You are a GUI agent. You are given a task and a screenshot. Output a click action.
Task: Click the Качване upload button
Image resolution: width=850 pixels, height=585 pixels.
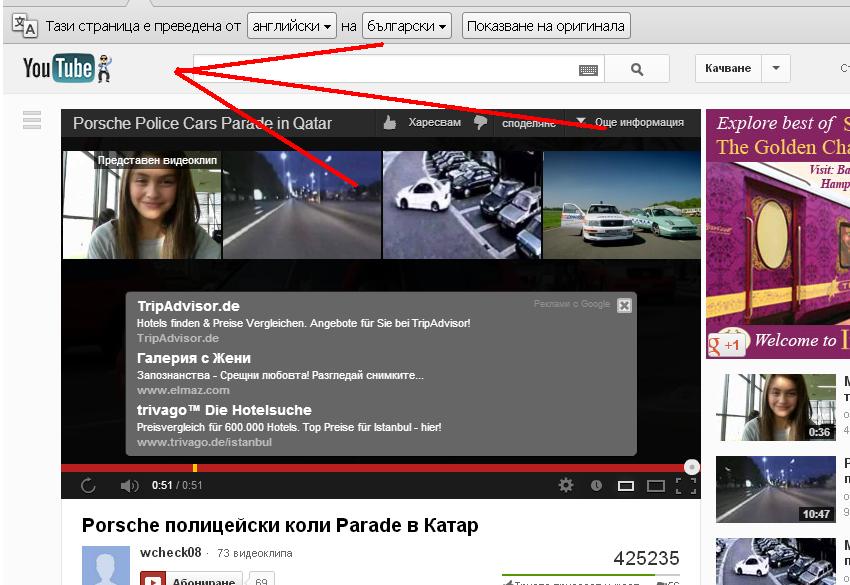[x=728, y=68]
